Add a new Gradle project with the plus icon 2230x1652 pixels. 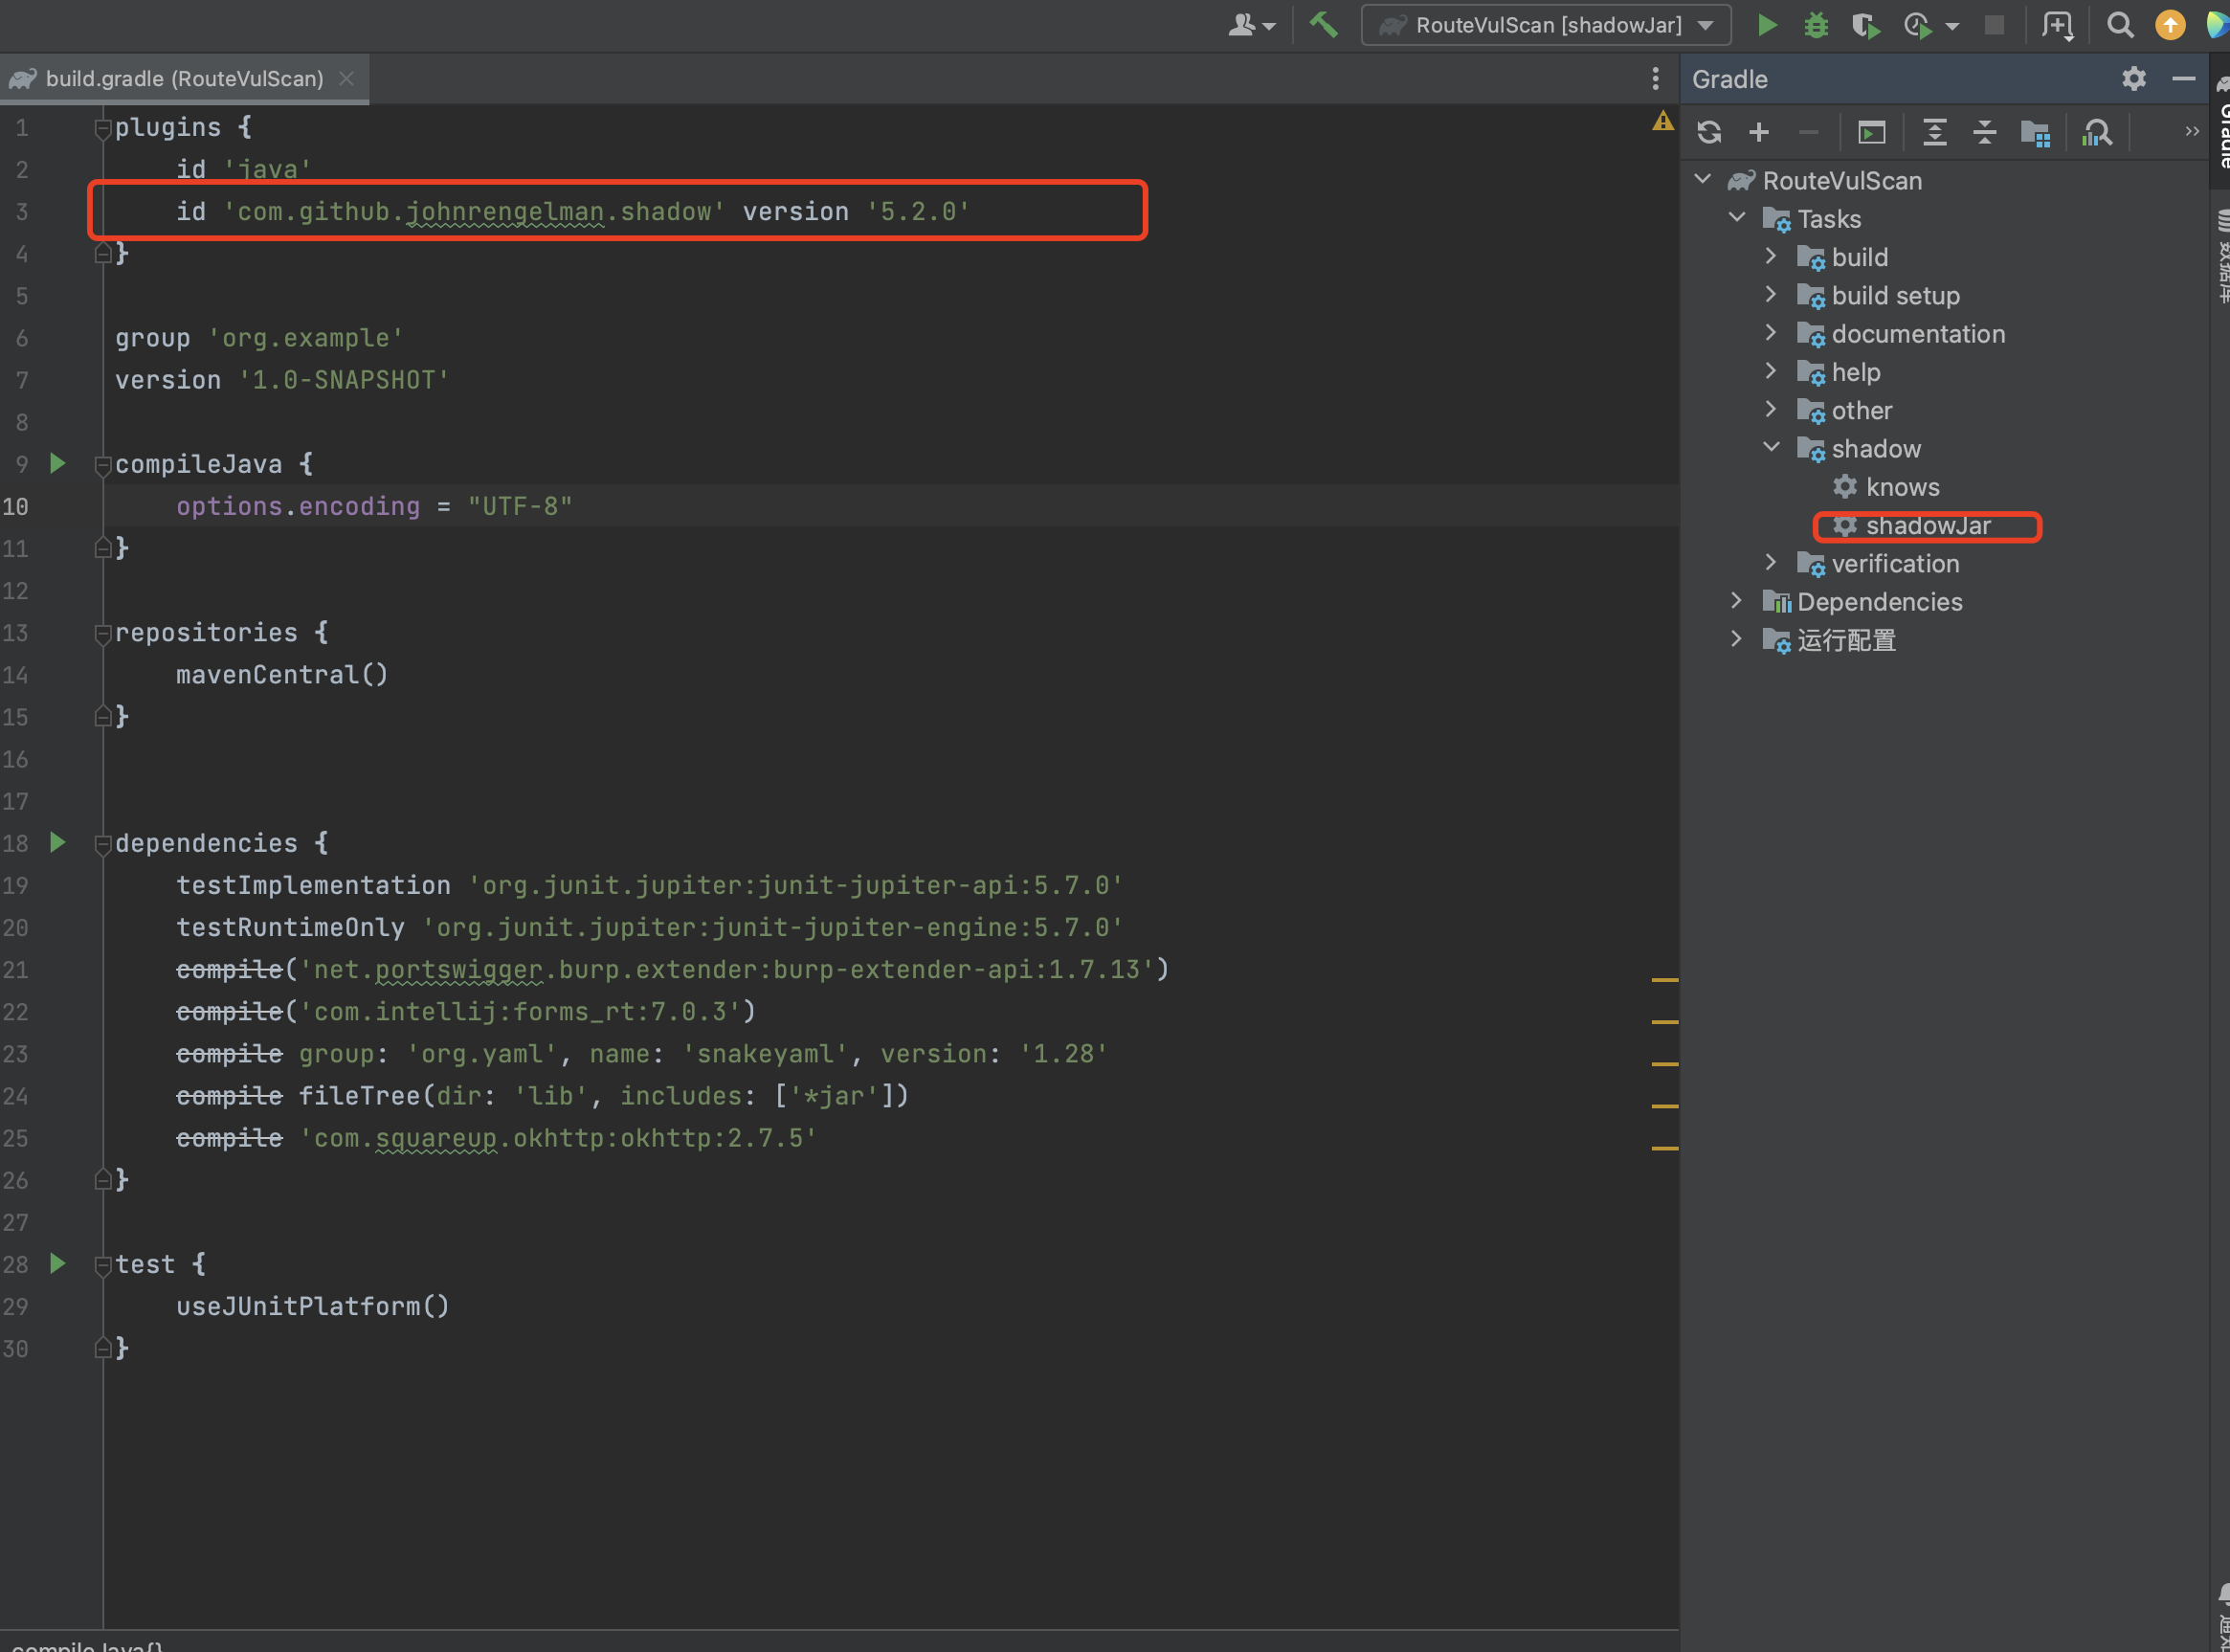1759,132
